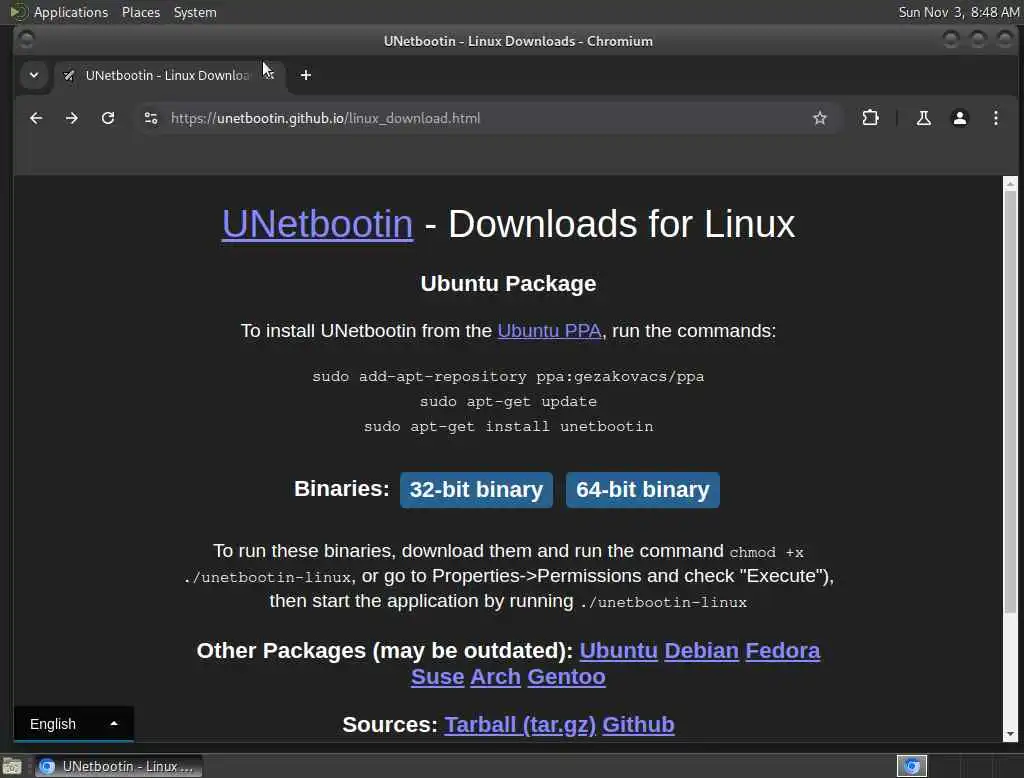Screen dimensions: 1024x778
Task: Expand the English language selector
Action: click(74, 724)
